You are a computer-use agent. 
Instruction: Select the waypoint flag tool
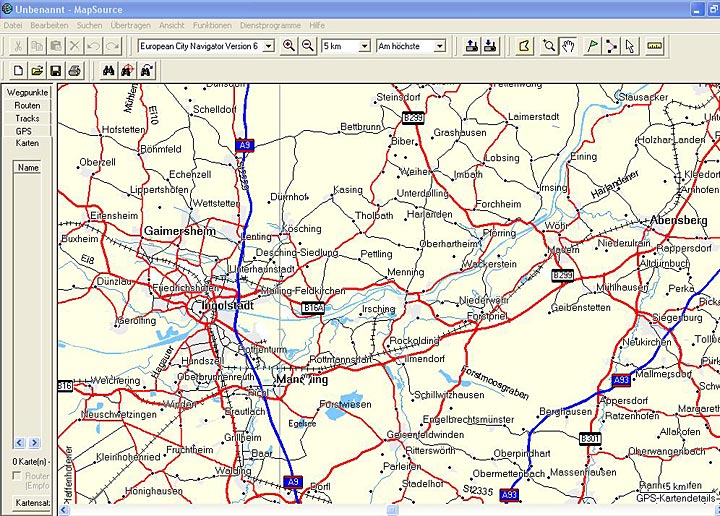593,46
